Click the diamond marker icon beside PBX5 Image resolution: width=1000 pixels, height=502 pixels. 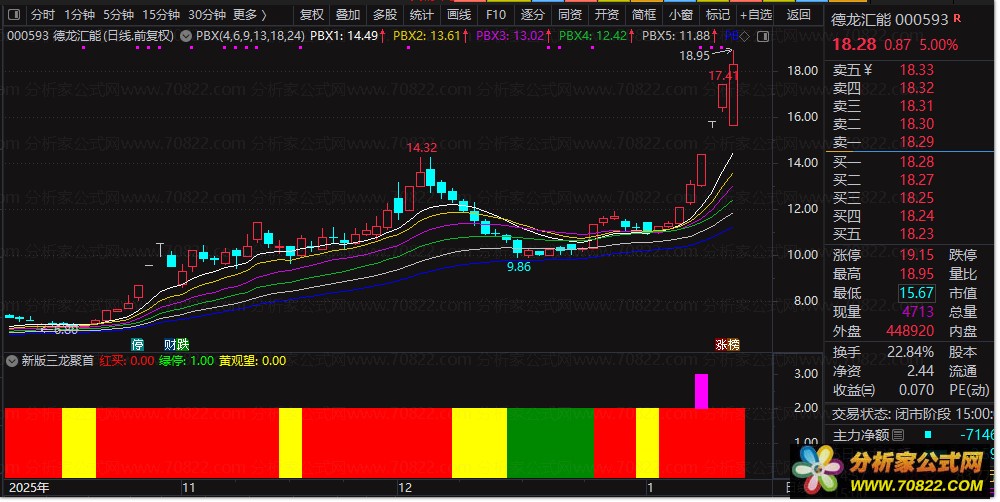[744, 36]
